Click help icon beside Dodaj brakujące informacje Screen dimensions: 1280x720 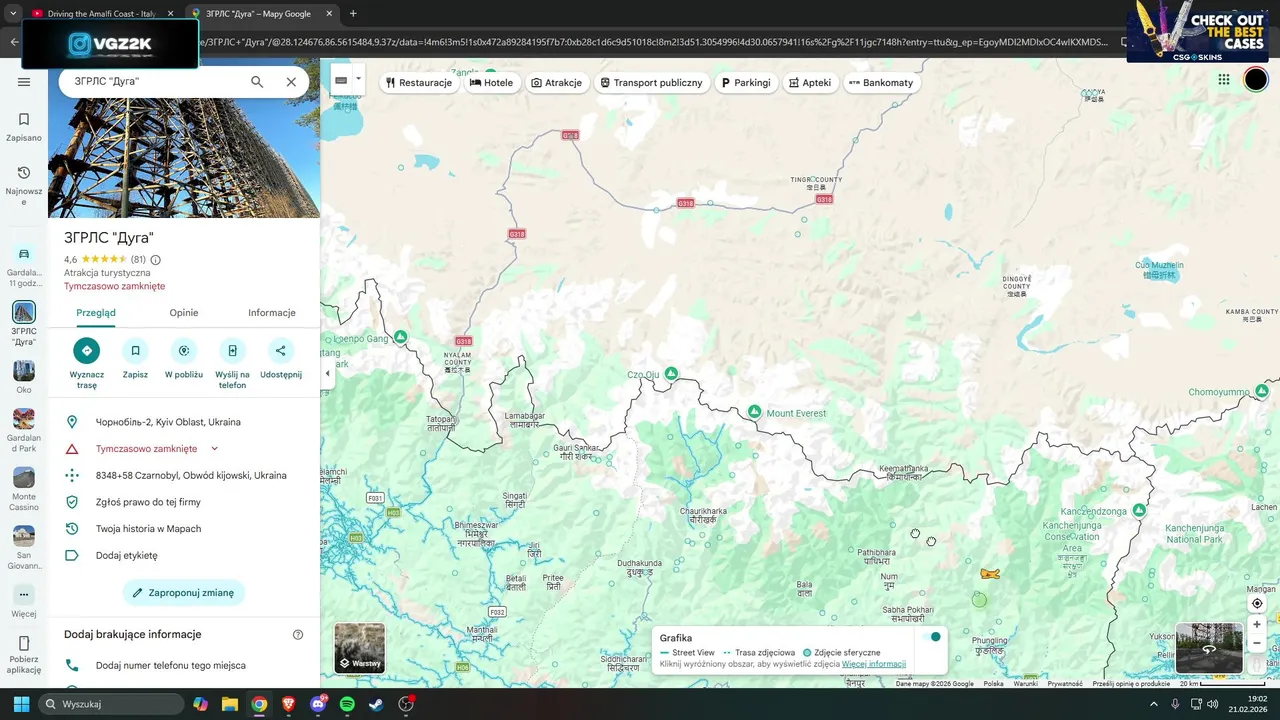point(298,635)
